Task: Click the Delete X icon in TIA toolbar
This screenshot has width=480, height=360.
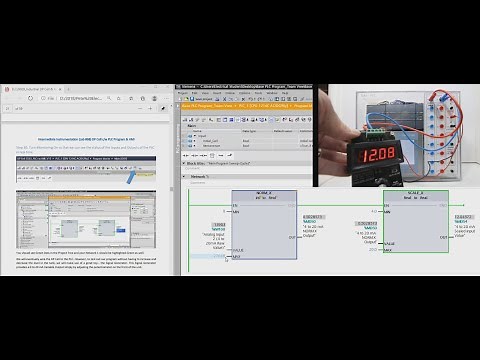Action: click(x=243, y=99)
